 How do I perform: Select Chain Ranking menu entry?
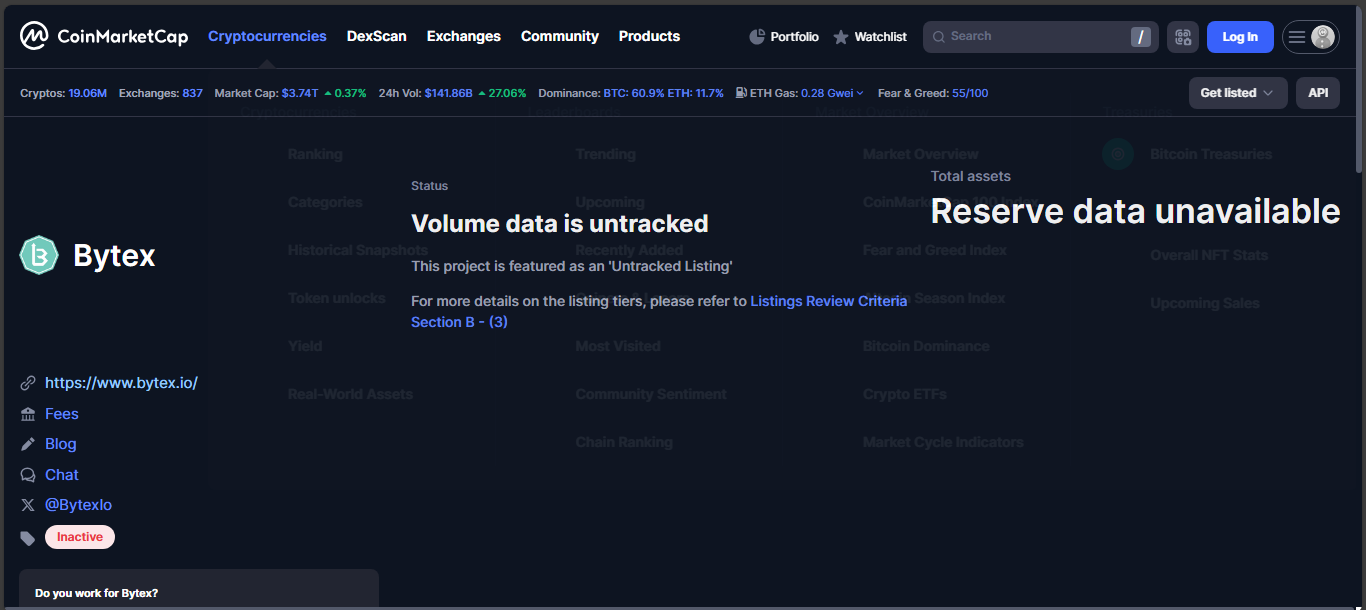click(624, 442)
